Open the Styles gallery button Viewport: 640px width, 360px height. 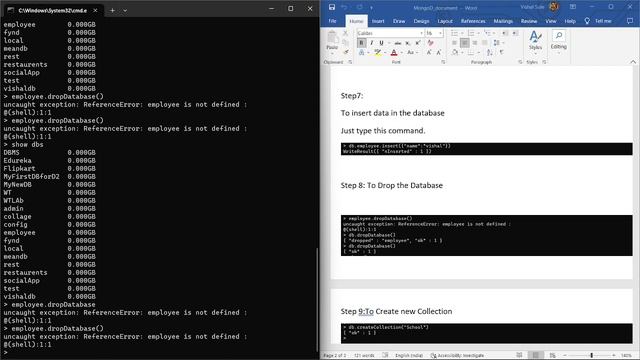tap(535, 41)
